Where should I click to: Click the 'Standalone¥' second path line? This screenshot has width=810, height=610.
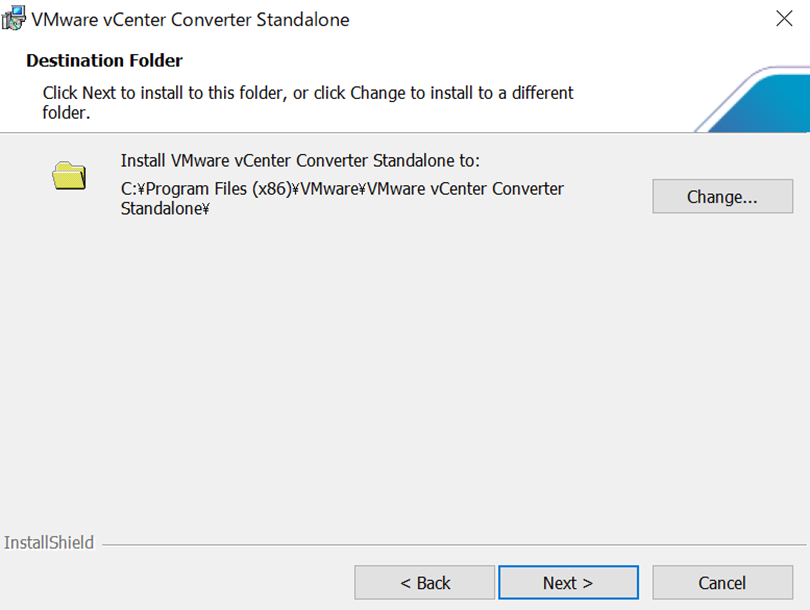pos(165,209)
